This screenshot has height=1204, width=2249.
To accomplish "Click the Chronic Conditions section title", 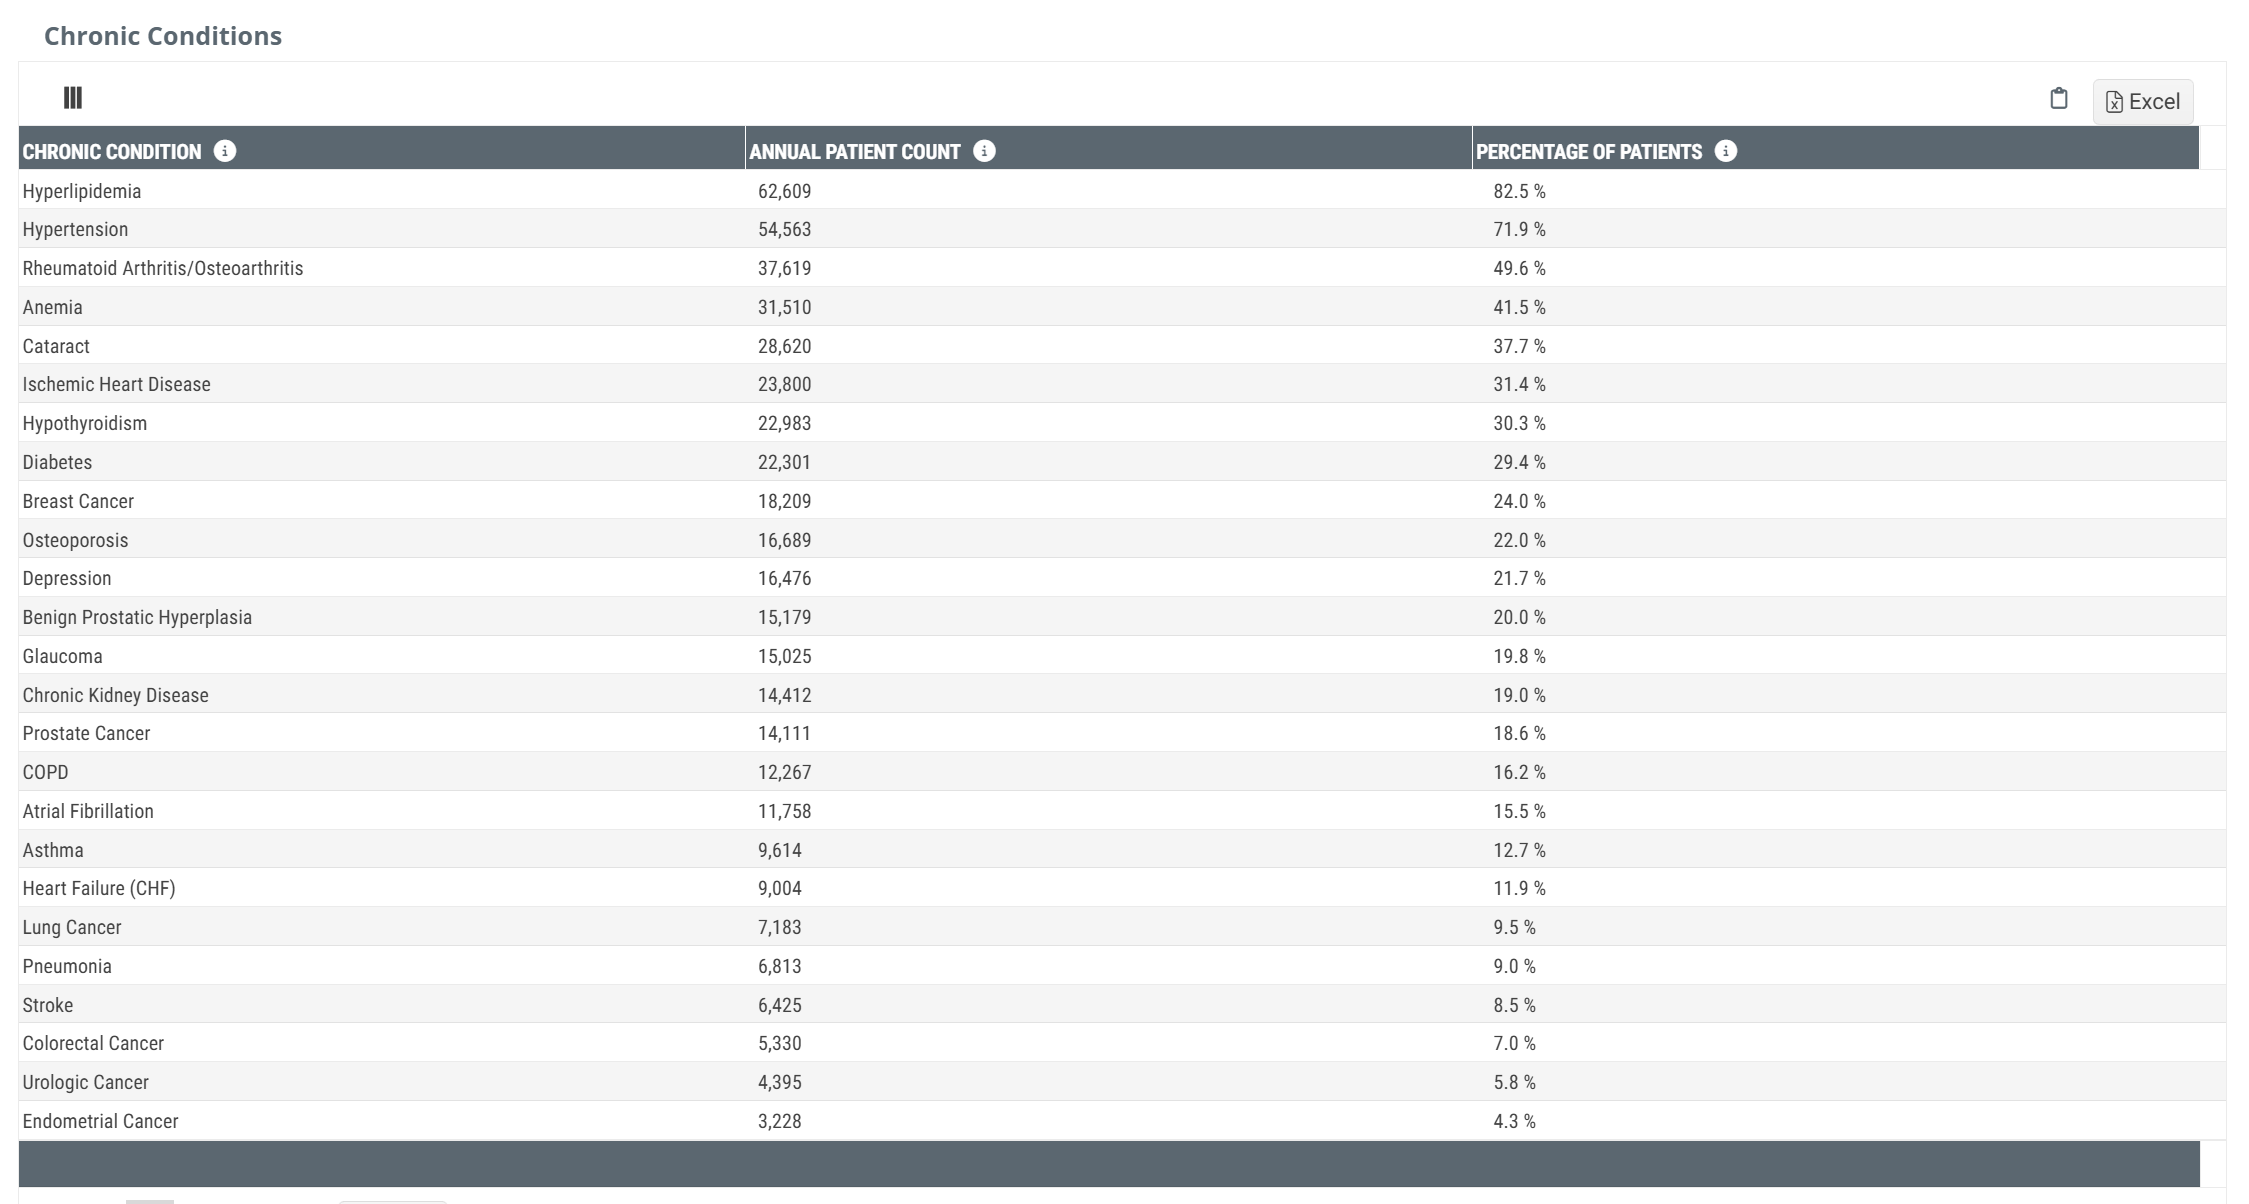I will tap(163, 36).
